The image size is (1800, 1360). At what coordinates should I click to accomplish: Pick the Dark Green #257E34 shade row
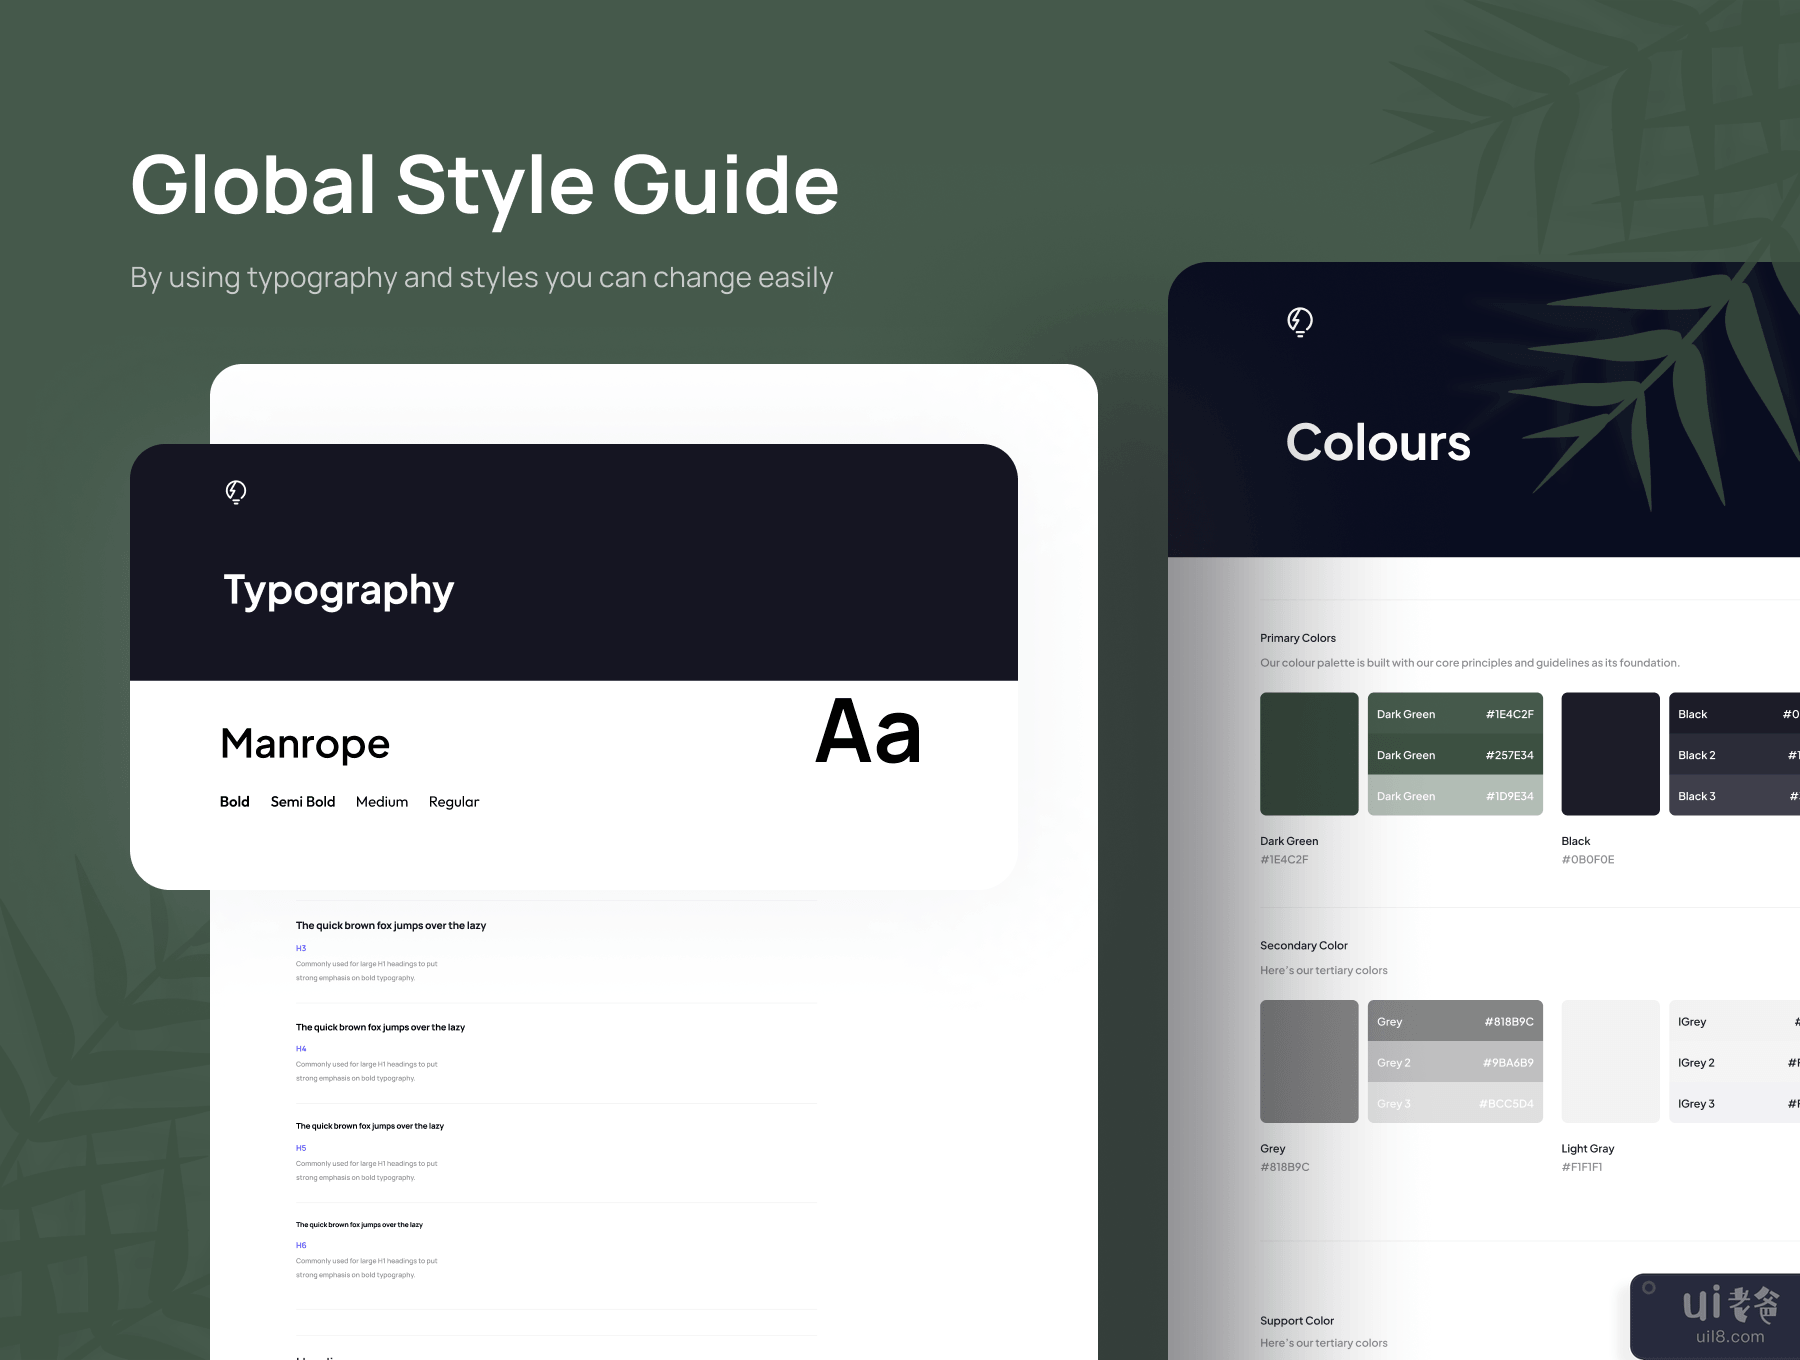[x=1455, y=755]
